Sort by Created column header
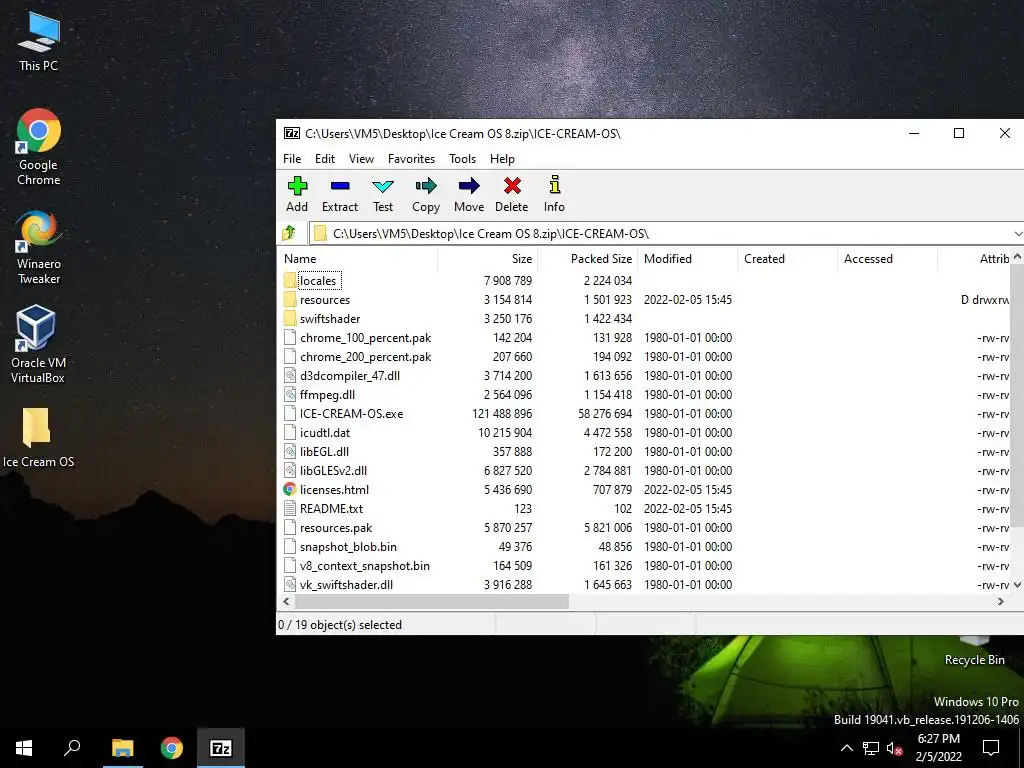 [x=787, y=259]
